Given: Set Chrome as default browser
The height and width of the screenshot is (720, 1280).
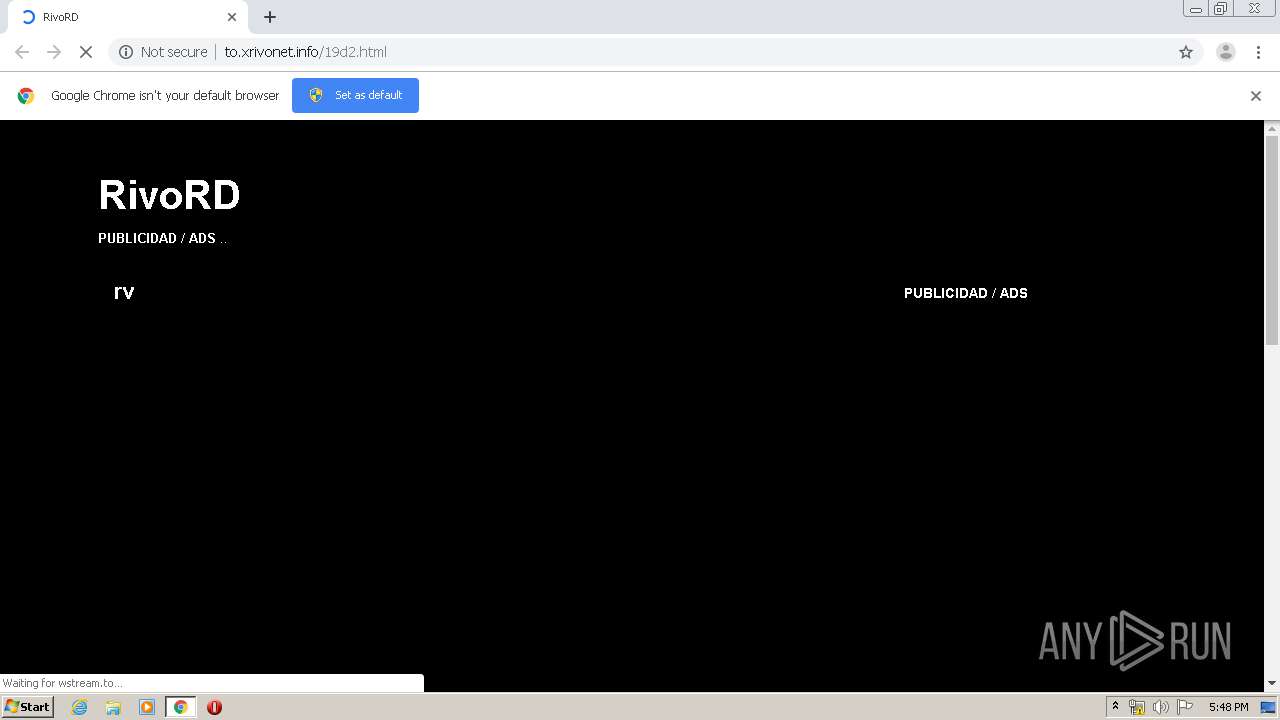Looking at the screenshot, I should (355, 95).
